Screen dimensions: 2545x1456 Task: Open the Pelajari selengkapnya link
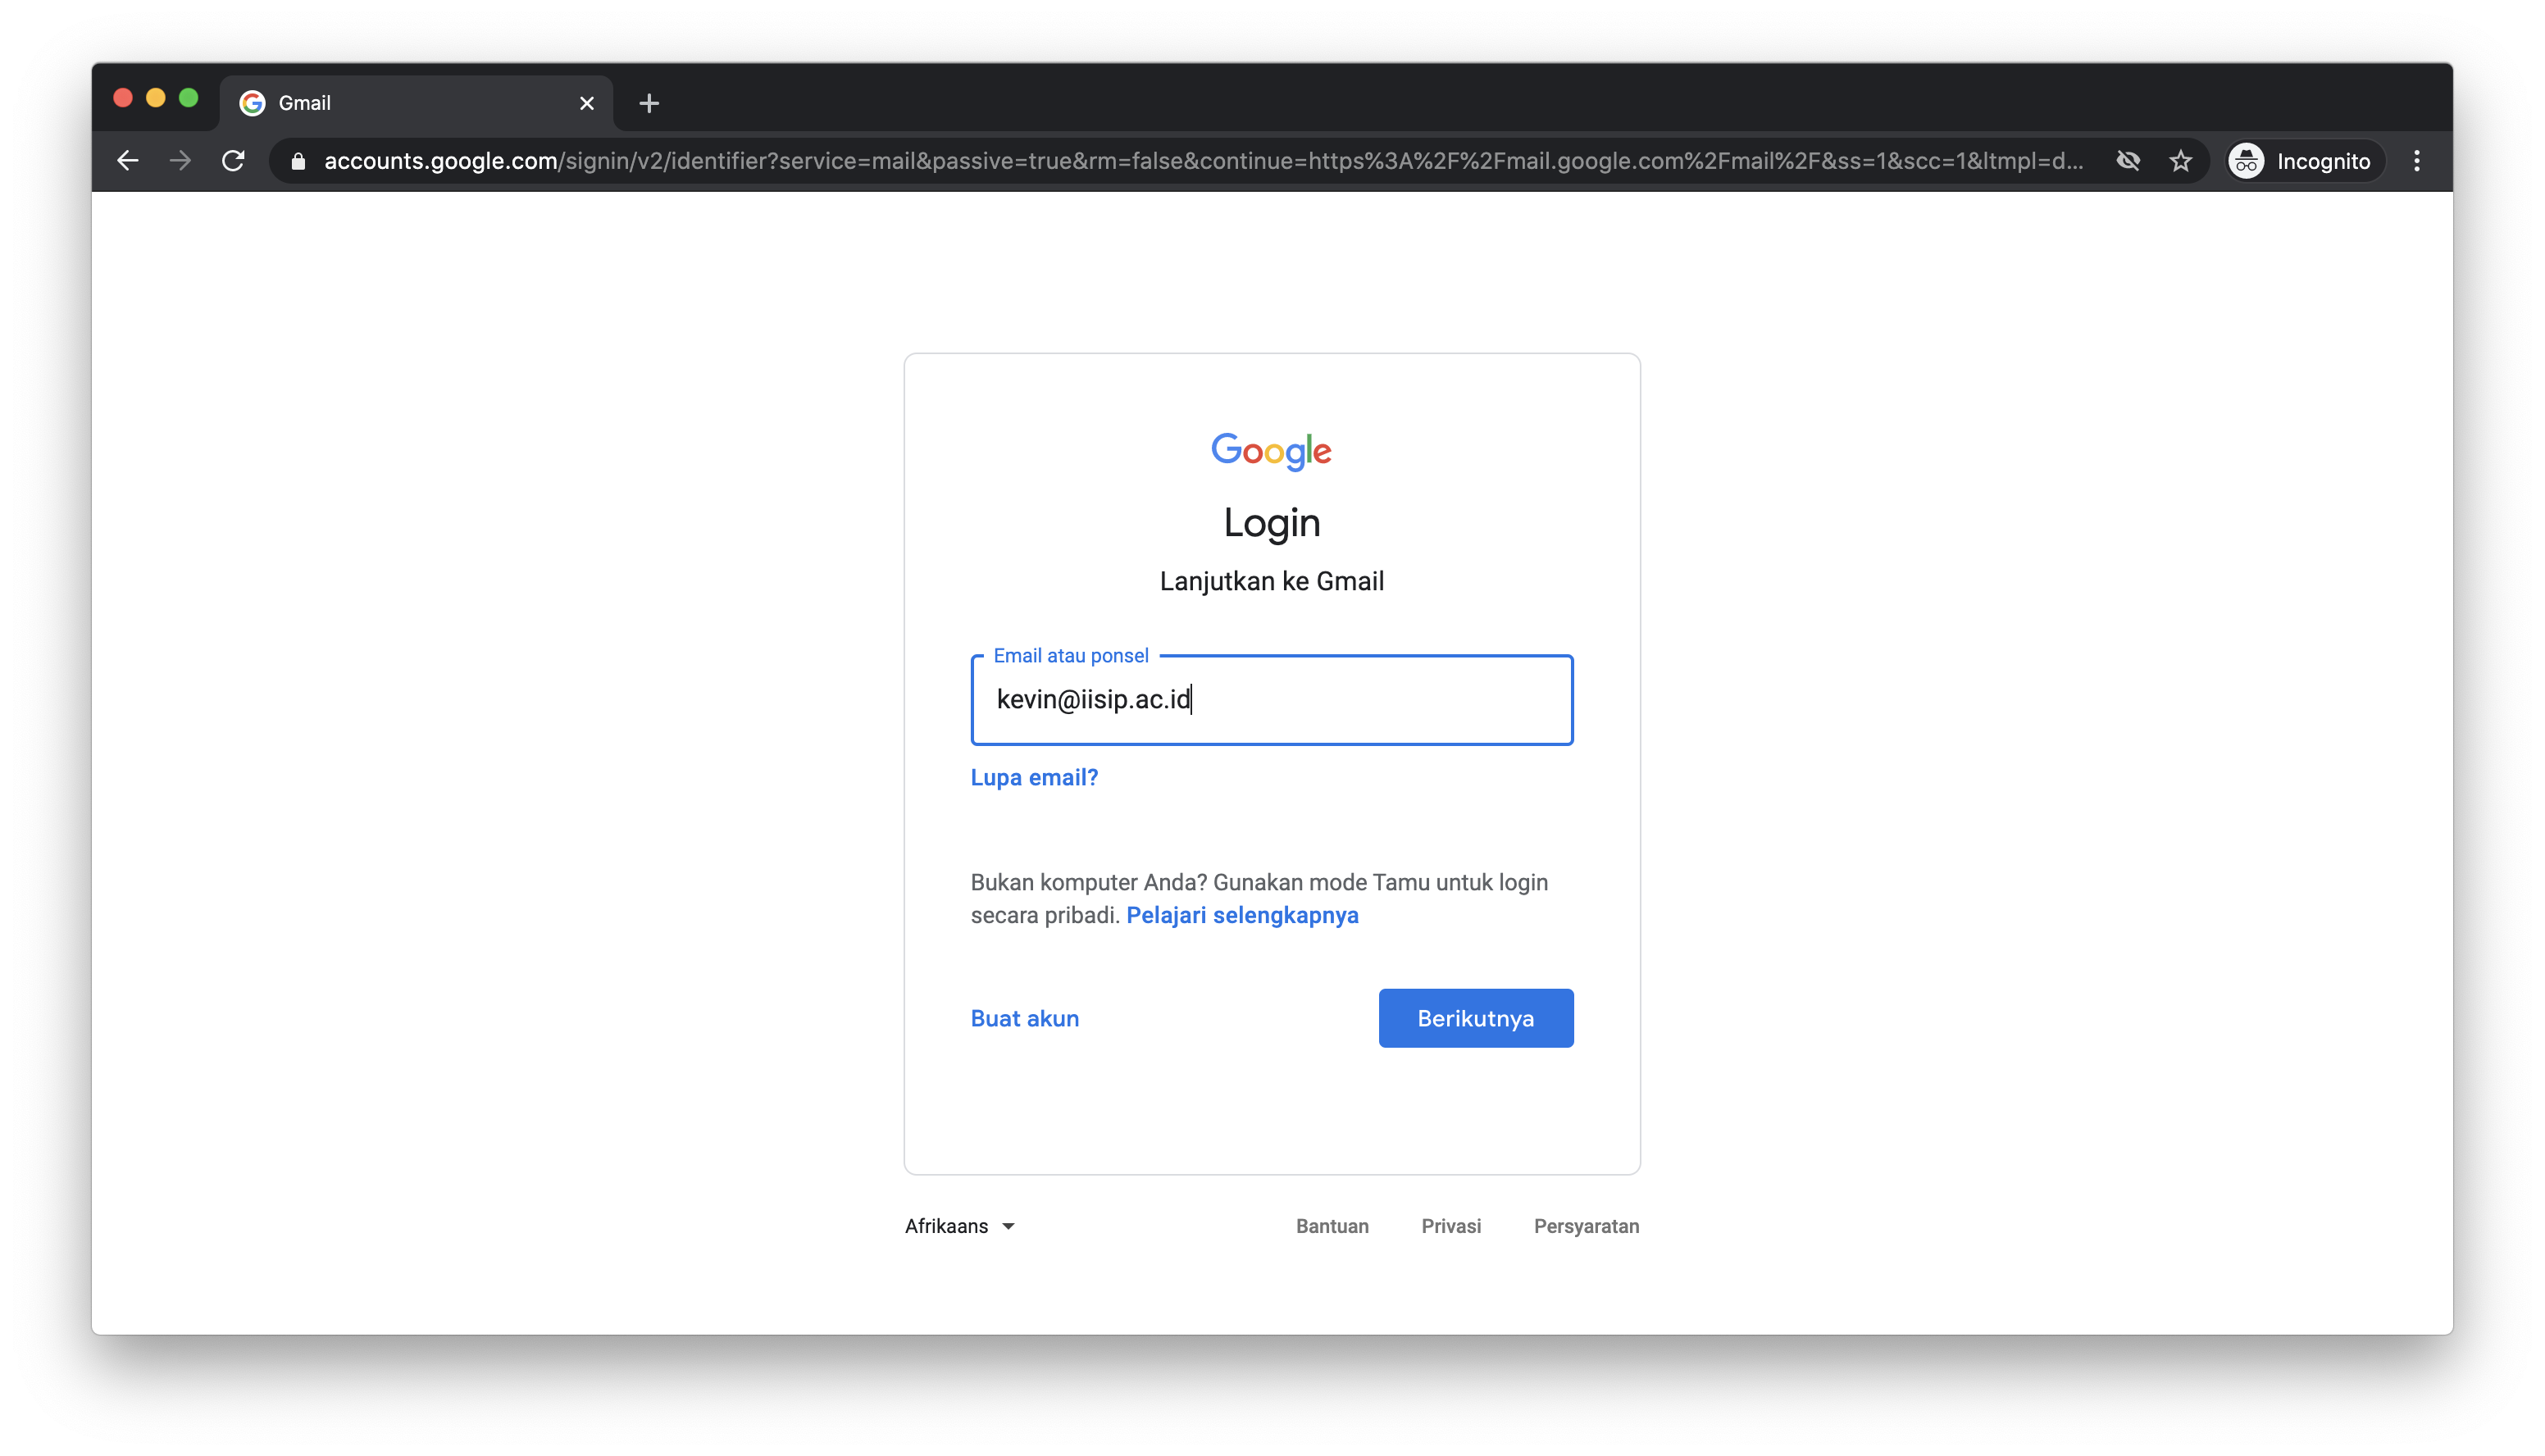pyautogui.click(x=1242, y=916)
